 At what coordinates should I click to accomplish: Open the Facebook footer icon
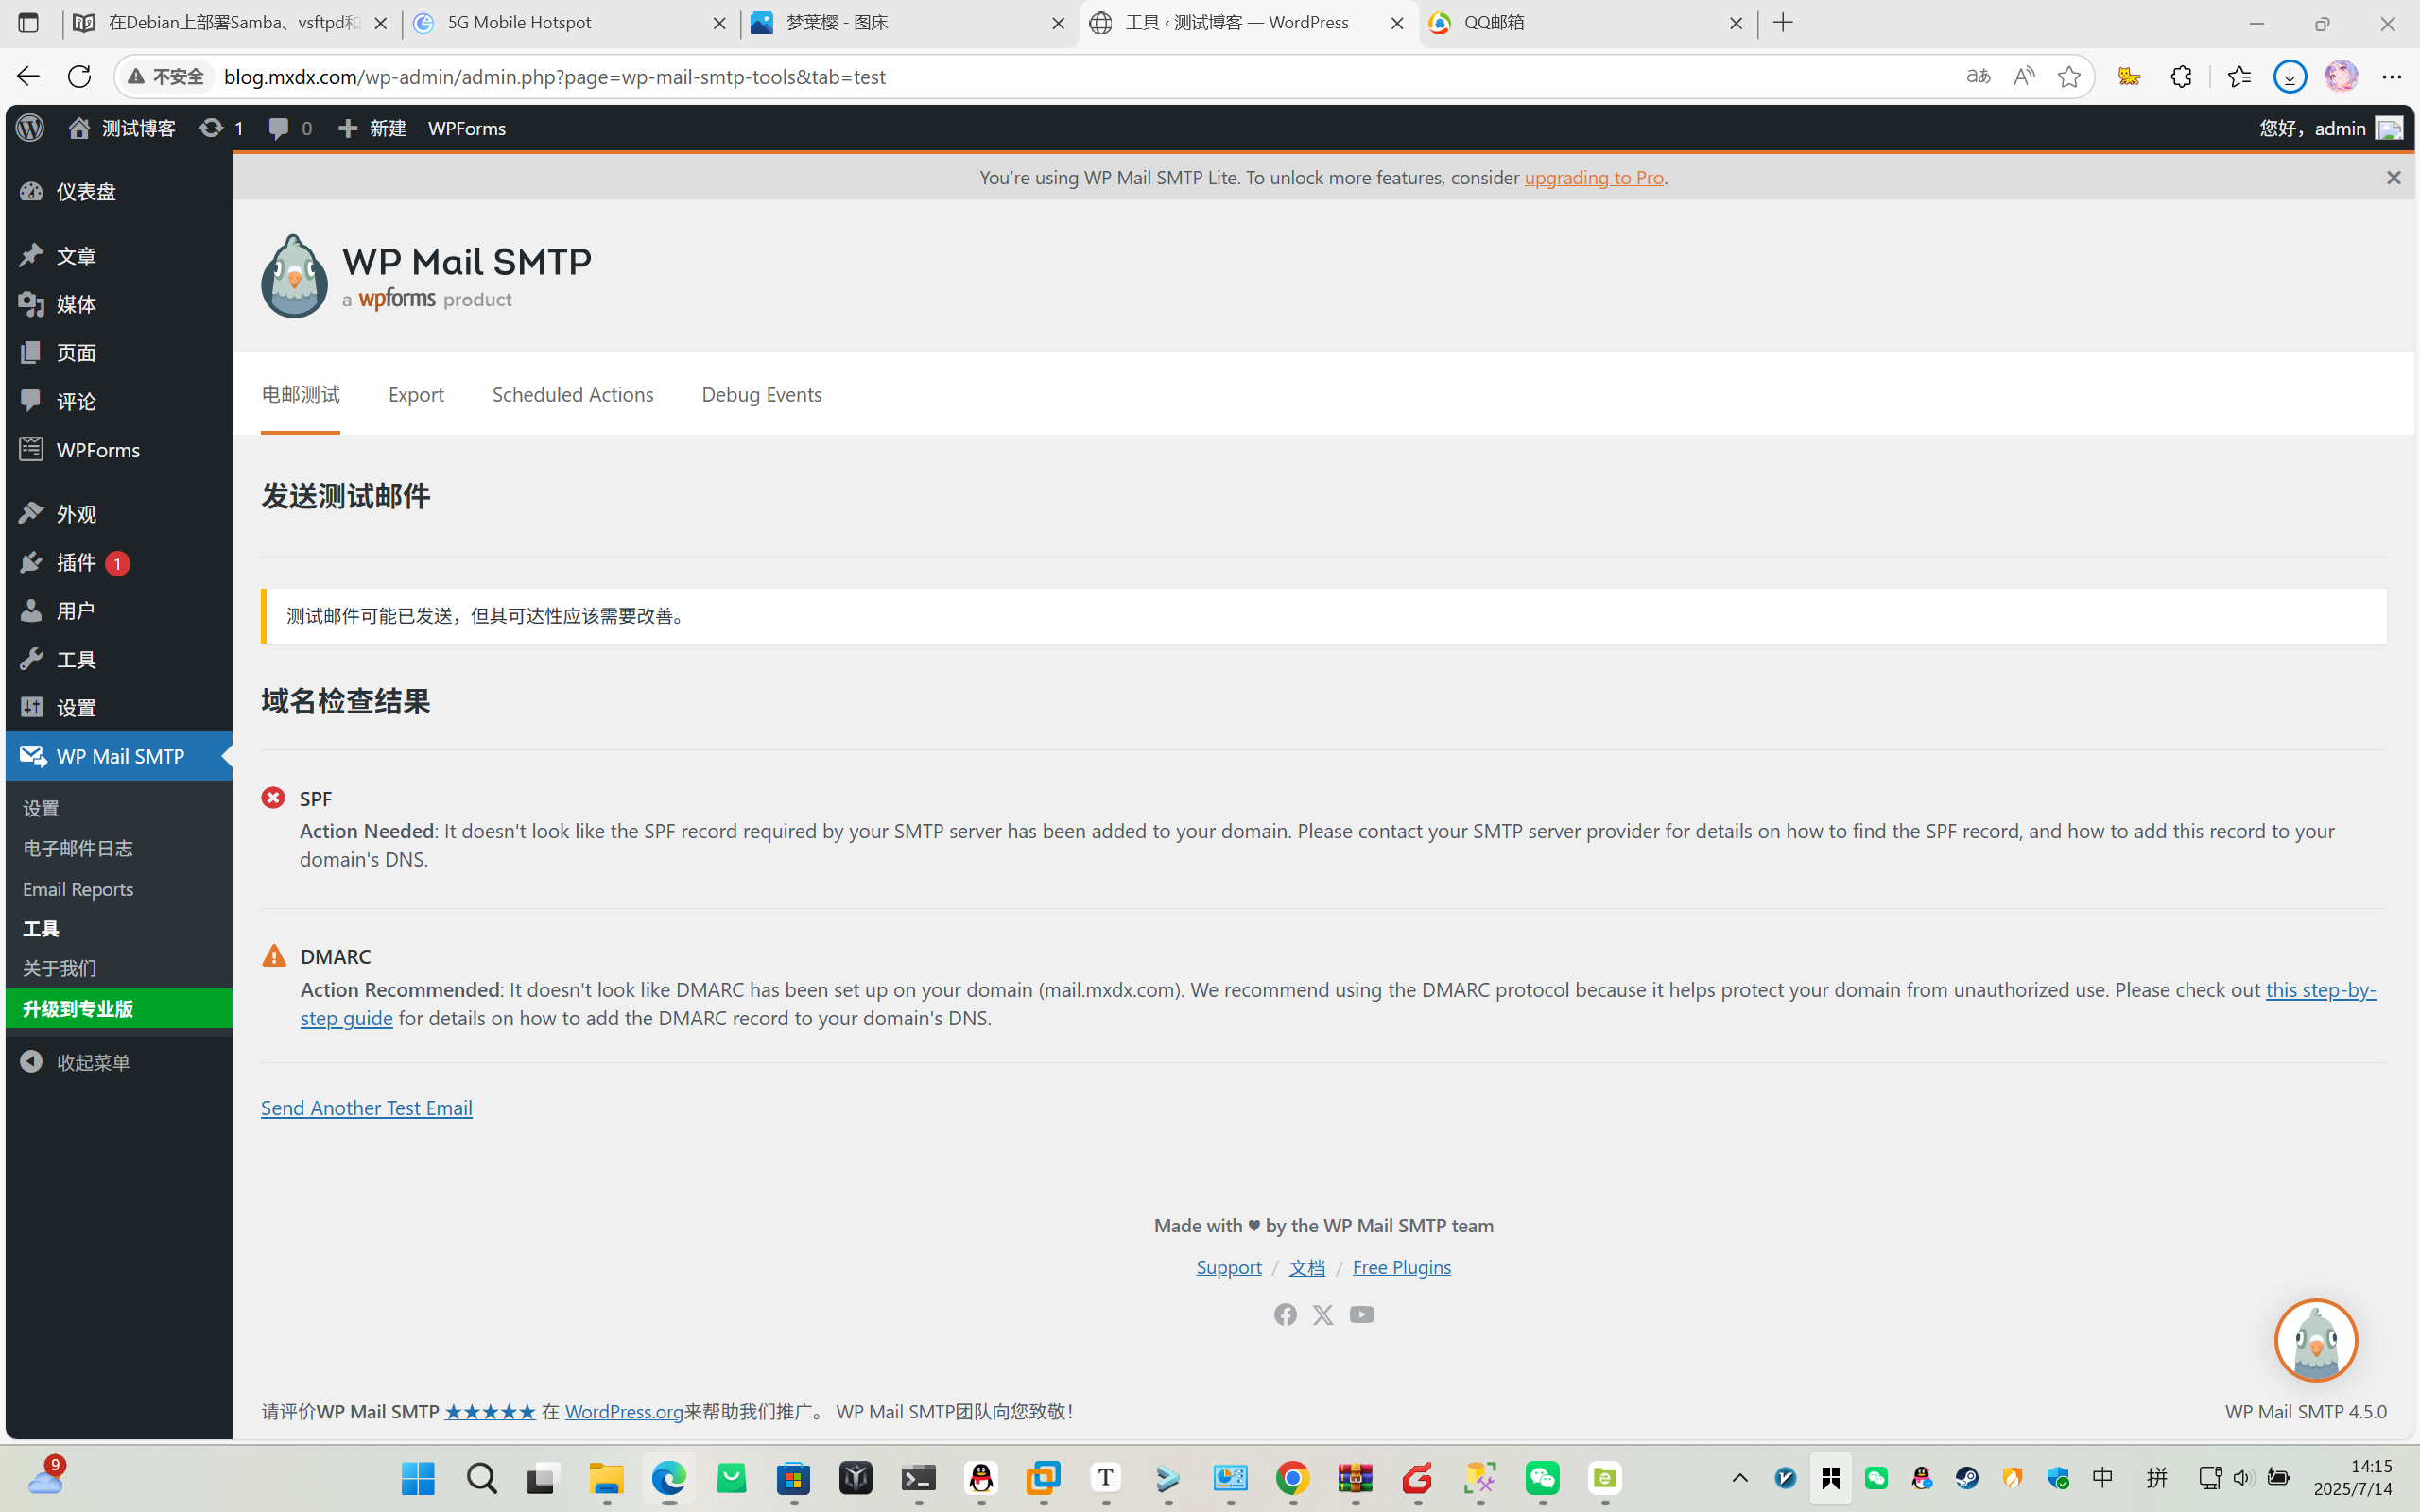tap(1285, 1314)
